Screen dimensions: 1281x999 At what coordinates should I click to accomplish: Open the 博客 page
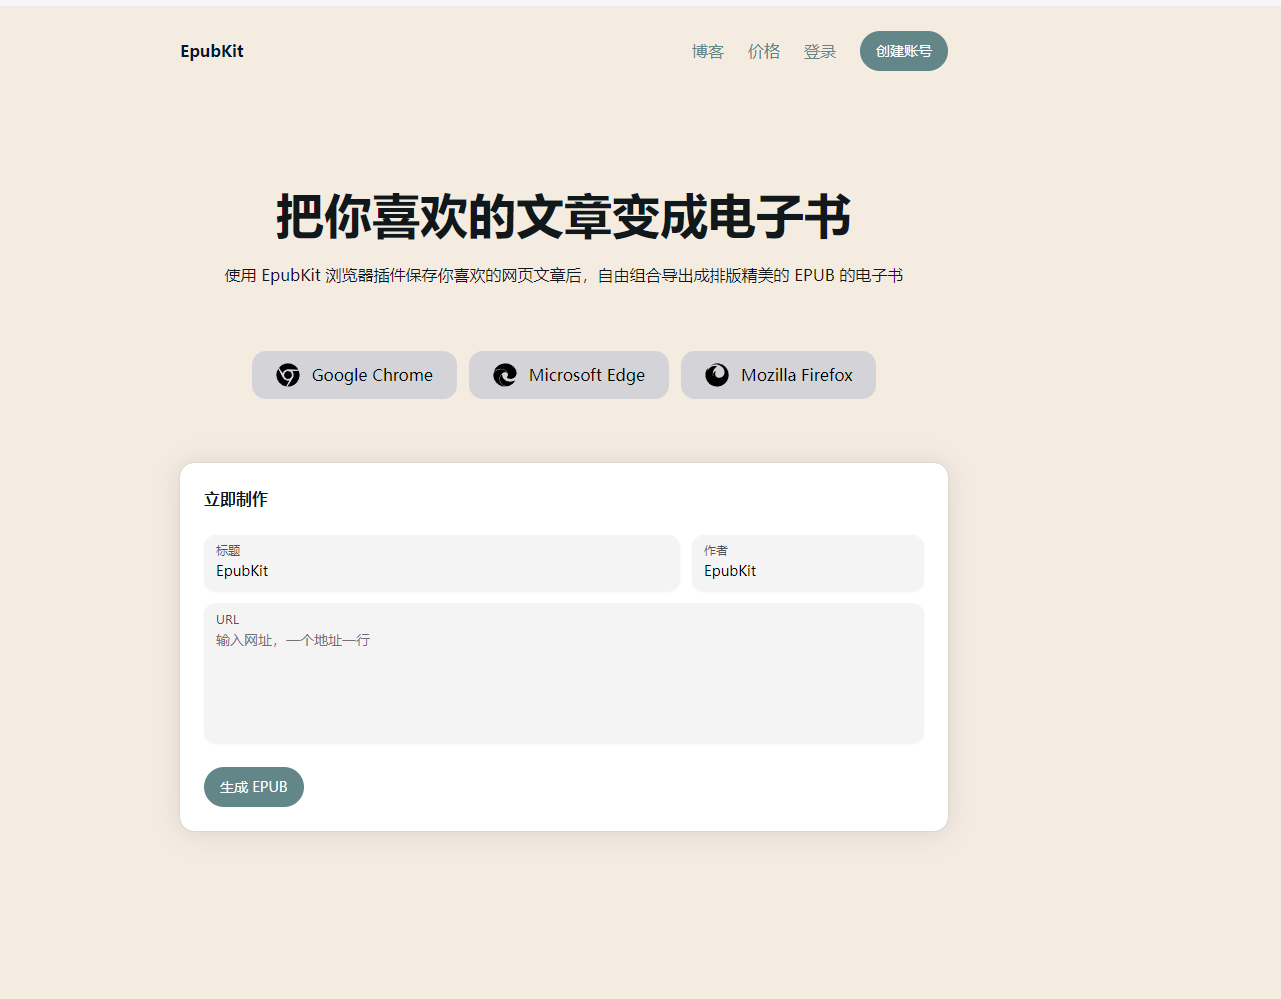pos(708,52)
